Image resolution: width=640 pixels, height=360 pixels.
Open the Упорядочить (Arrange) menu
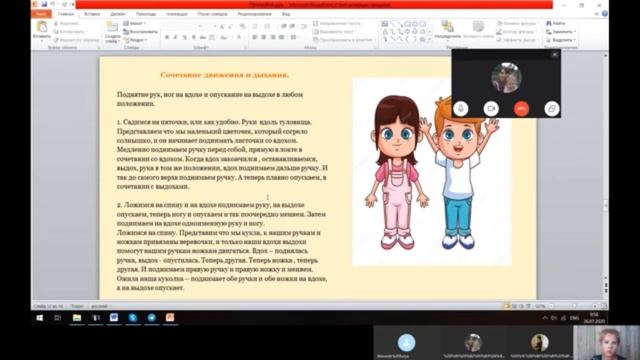click(x=447, y=30)
